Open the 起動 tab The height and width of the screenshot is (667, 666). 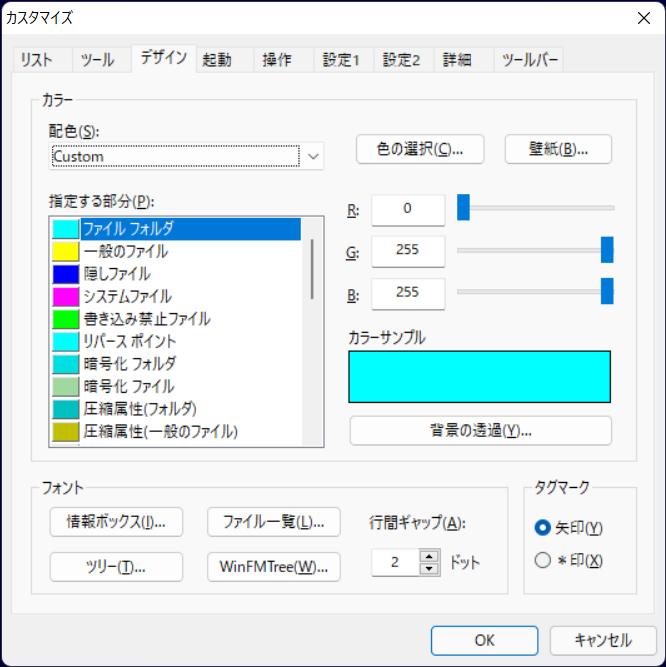click(x=216, y=60)
